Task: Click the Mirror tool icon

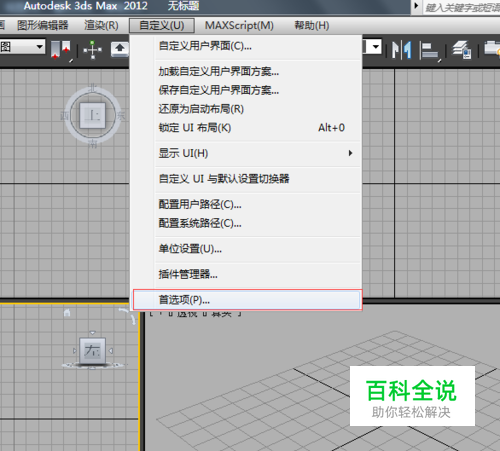Action: (401, 50)
